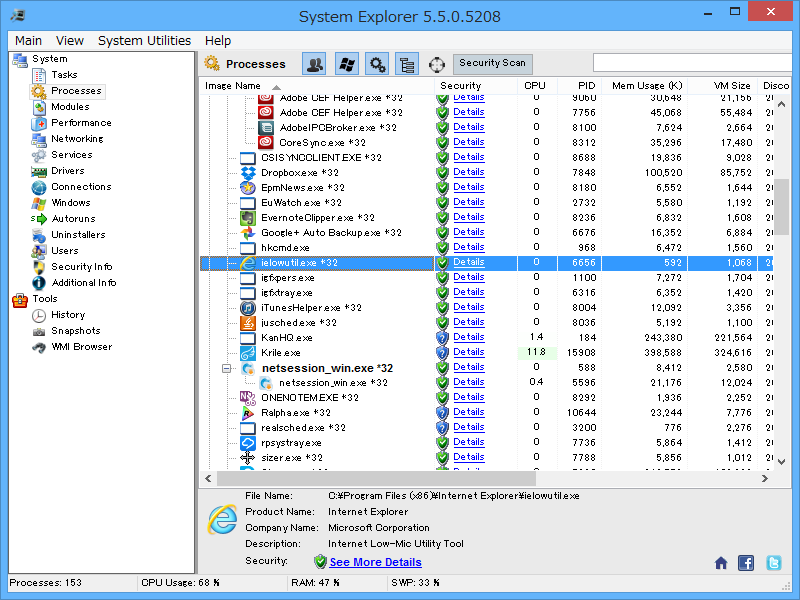Click the WMI Browser icon
Image resolution: width=800 pixels, height=600 pixels.
[x=39, y=347]
